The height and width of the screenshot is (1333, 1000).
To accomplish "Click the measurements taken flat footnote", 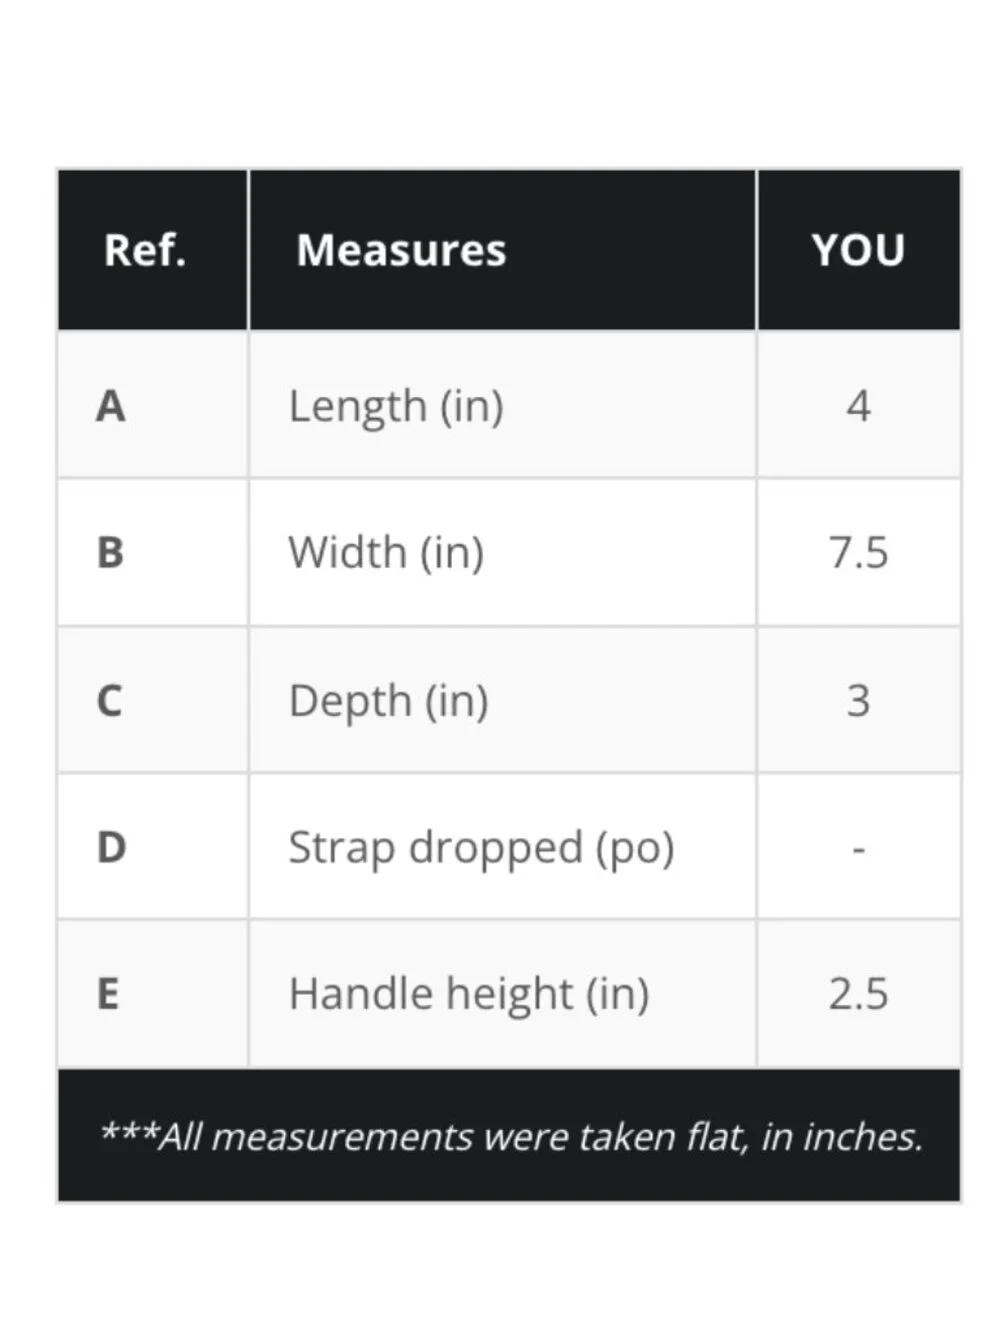I will pos(510,1137).
